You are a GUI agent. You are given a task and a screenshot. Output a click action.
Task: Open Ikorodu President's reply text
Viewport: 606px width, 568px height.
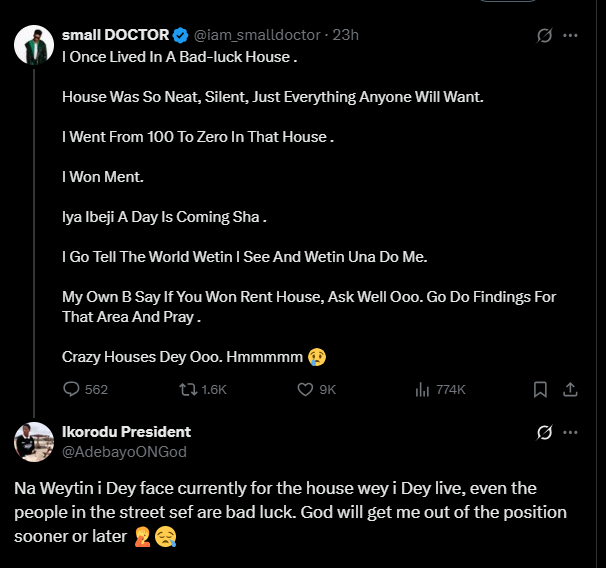(290, 512)
